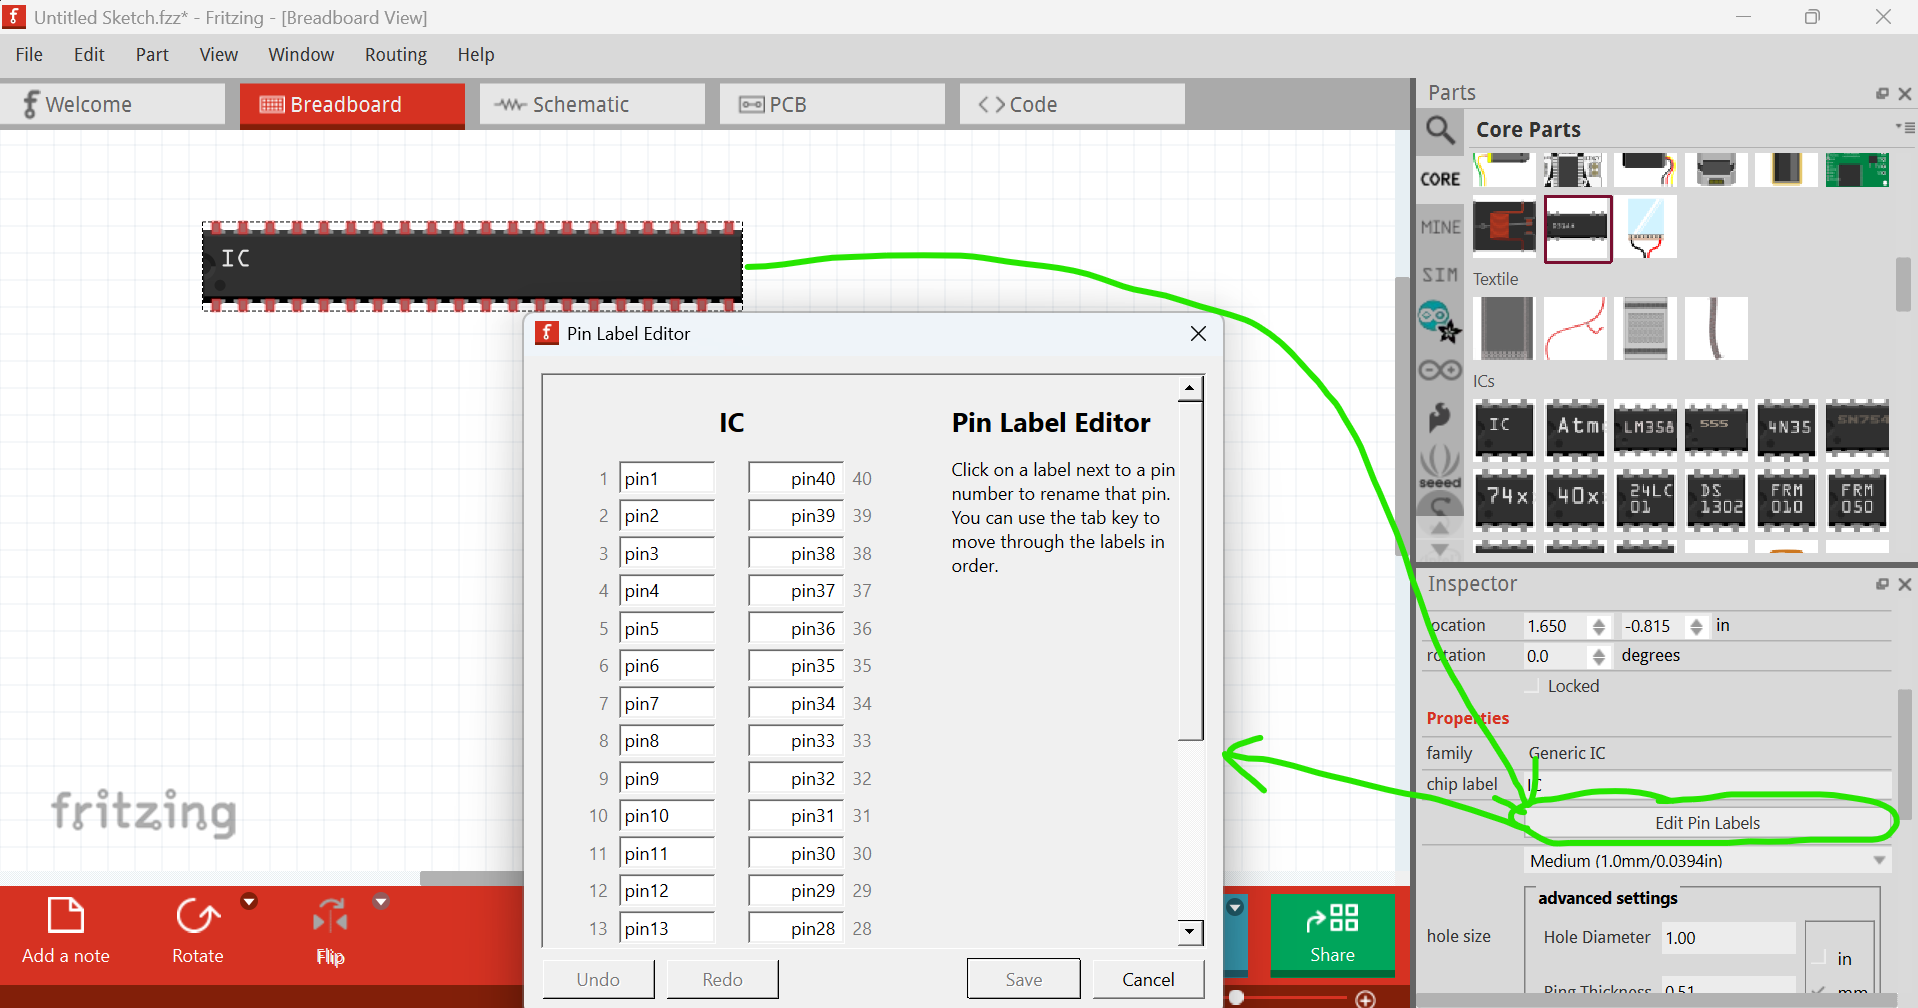The width and height of the screenshot is (1918, 1008).
Task: Open the File menu
Action: [x=29, y=54]
